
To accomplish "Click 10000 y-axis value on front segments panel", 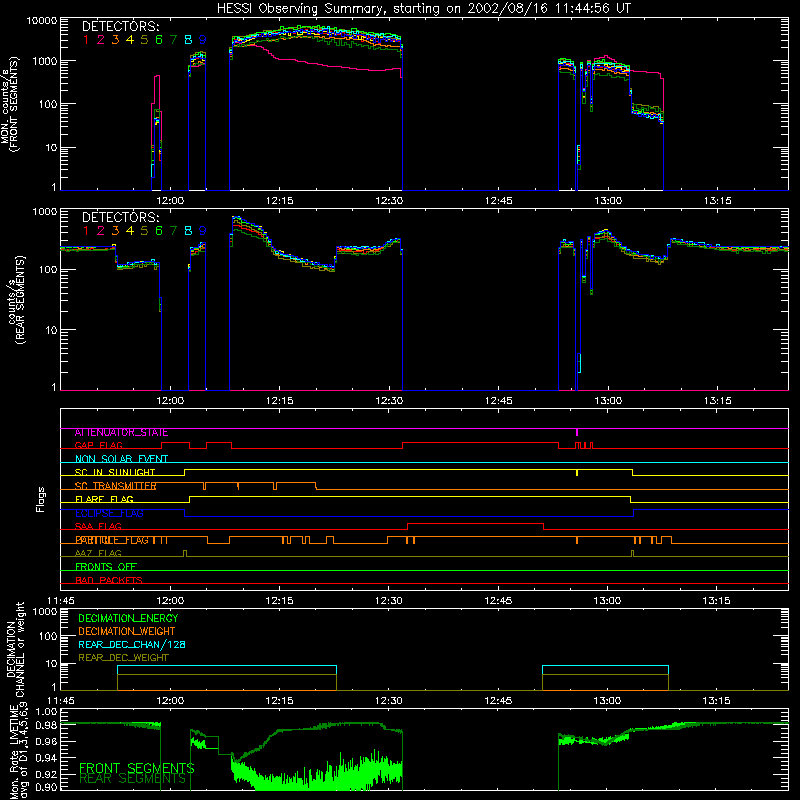I will (x=42, y=21).
